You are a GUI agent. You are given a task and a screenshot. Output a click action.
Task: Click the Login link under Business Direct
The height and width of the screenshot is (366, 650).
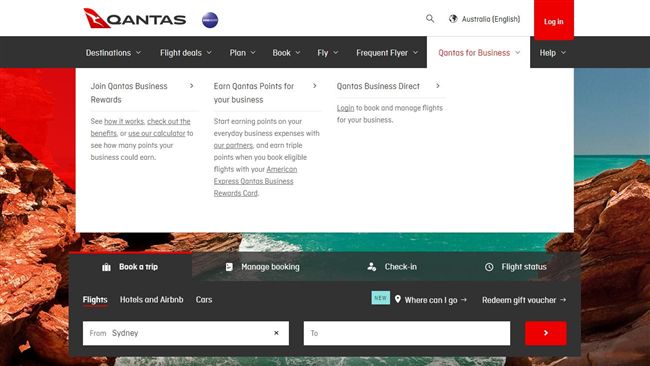click(x=345, y=108)
